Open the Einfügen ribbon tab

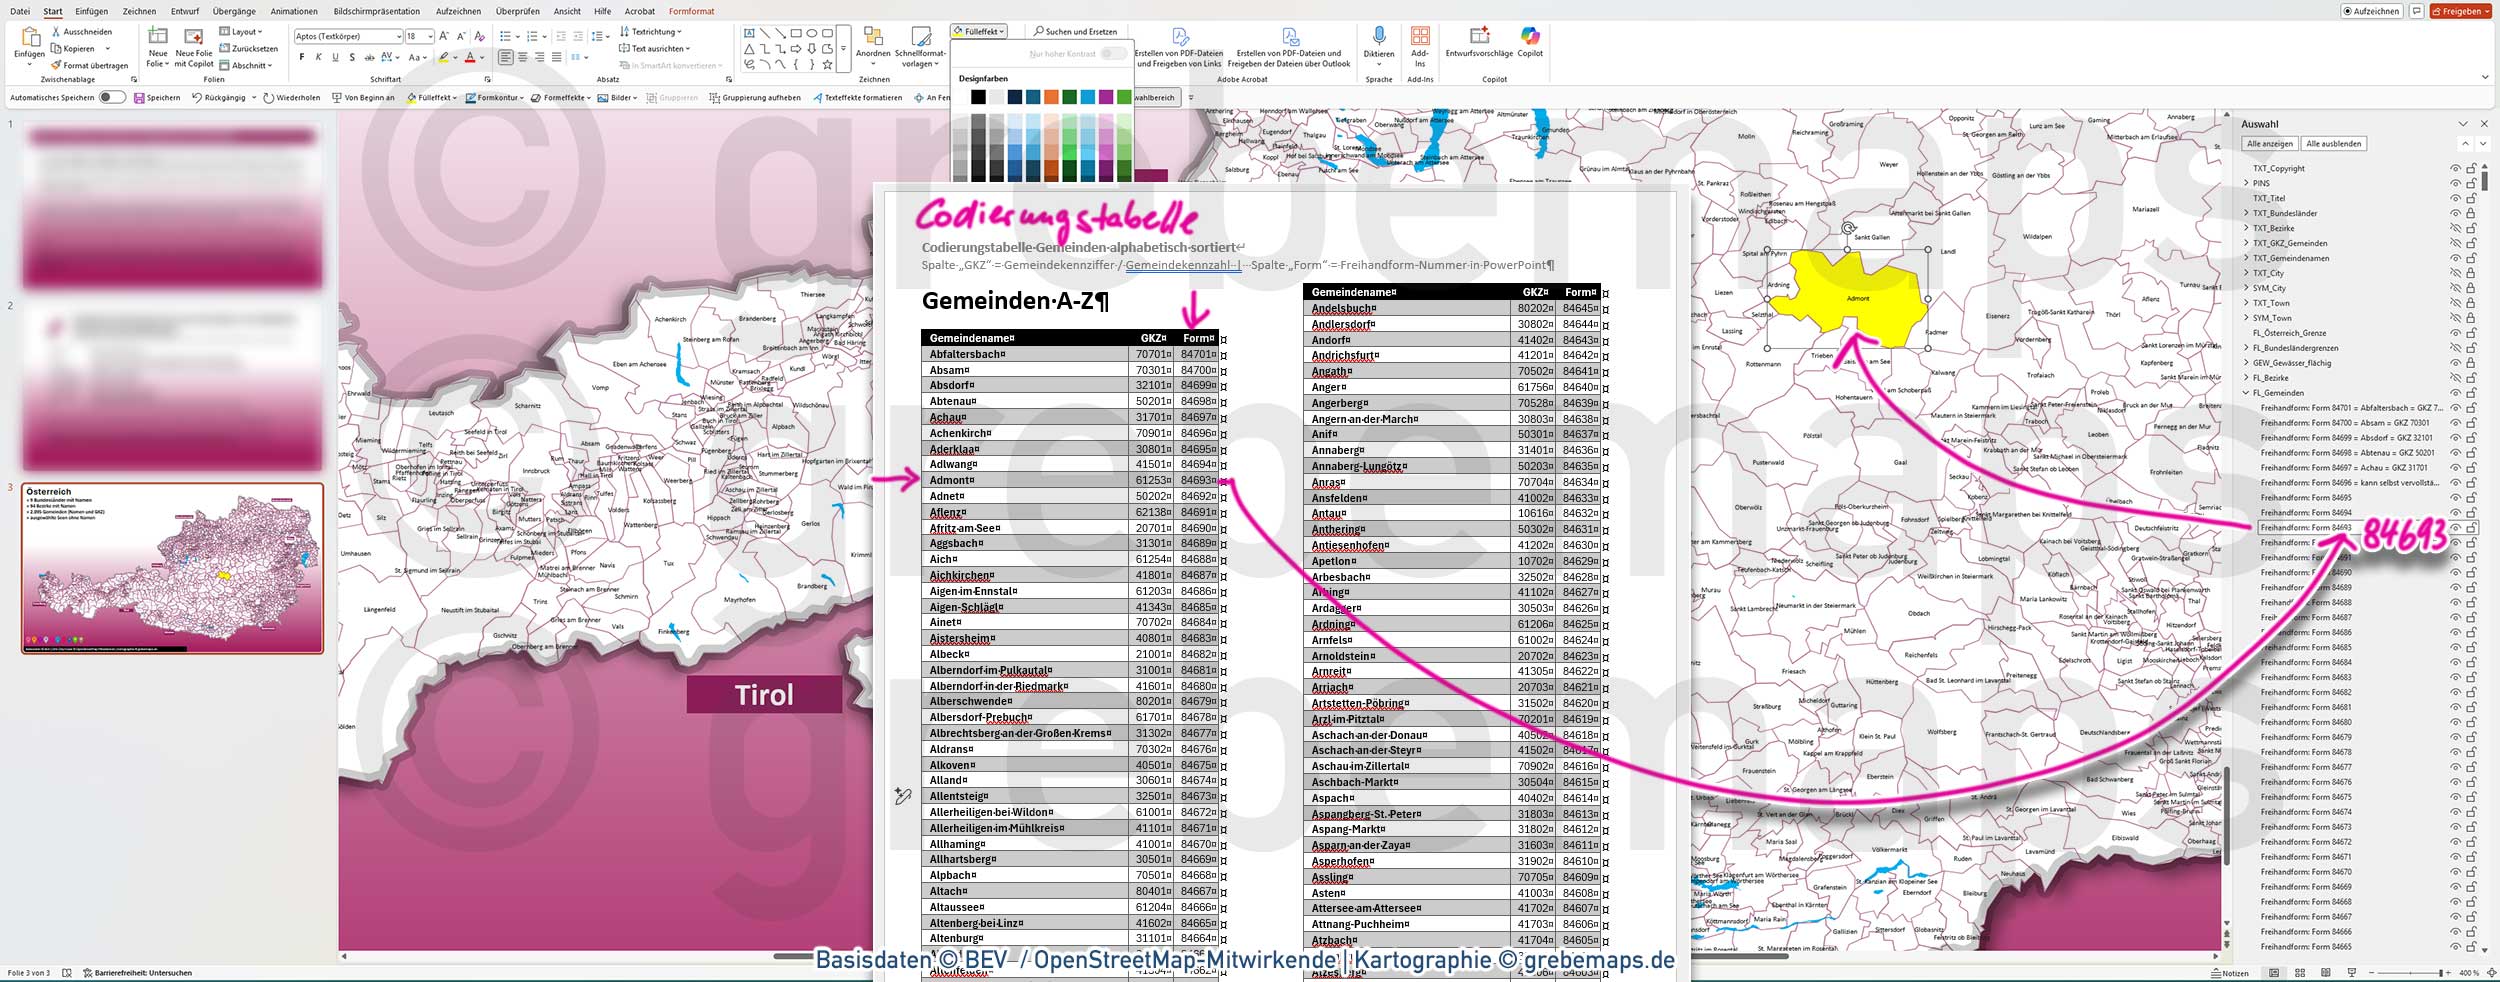point(91,12)
